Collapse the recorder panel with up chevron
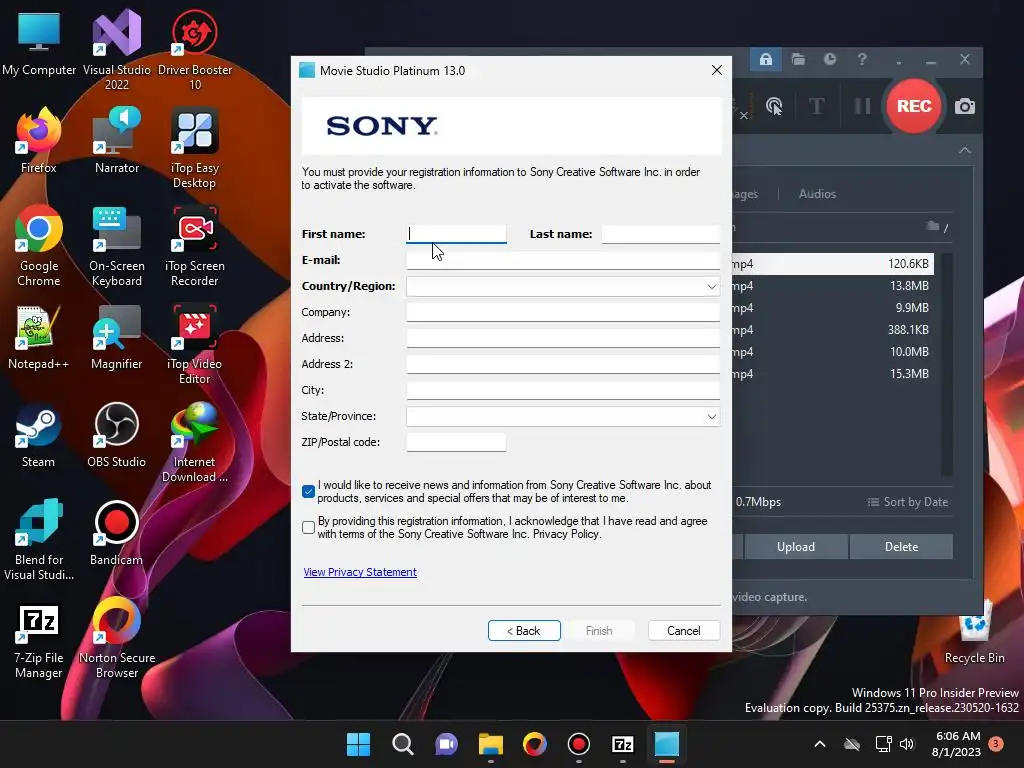The image size is (1024, 768). click(965, 150)
